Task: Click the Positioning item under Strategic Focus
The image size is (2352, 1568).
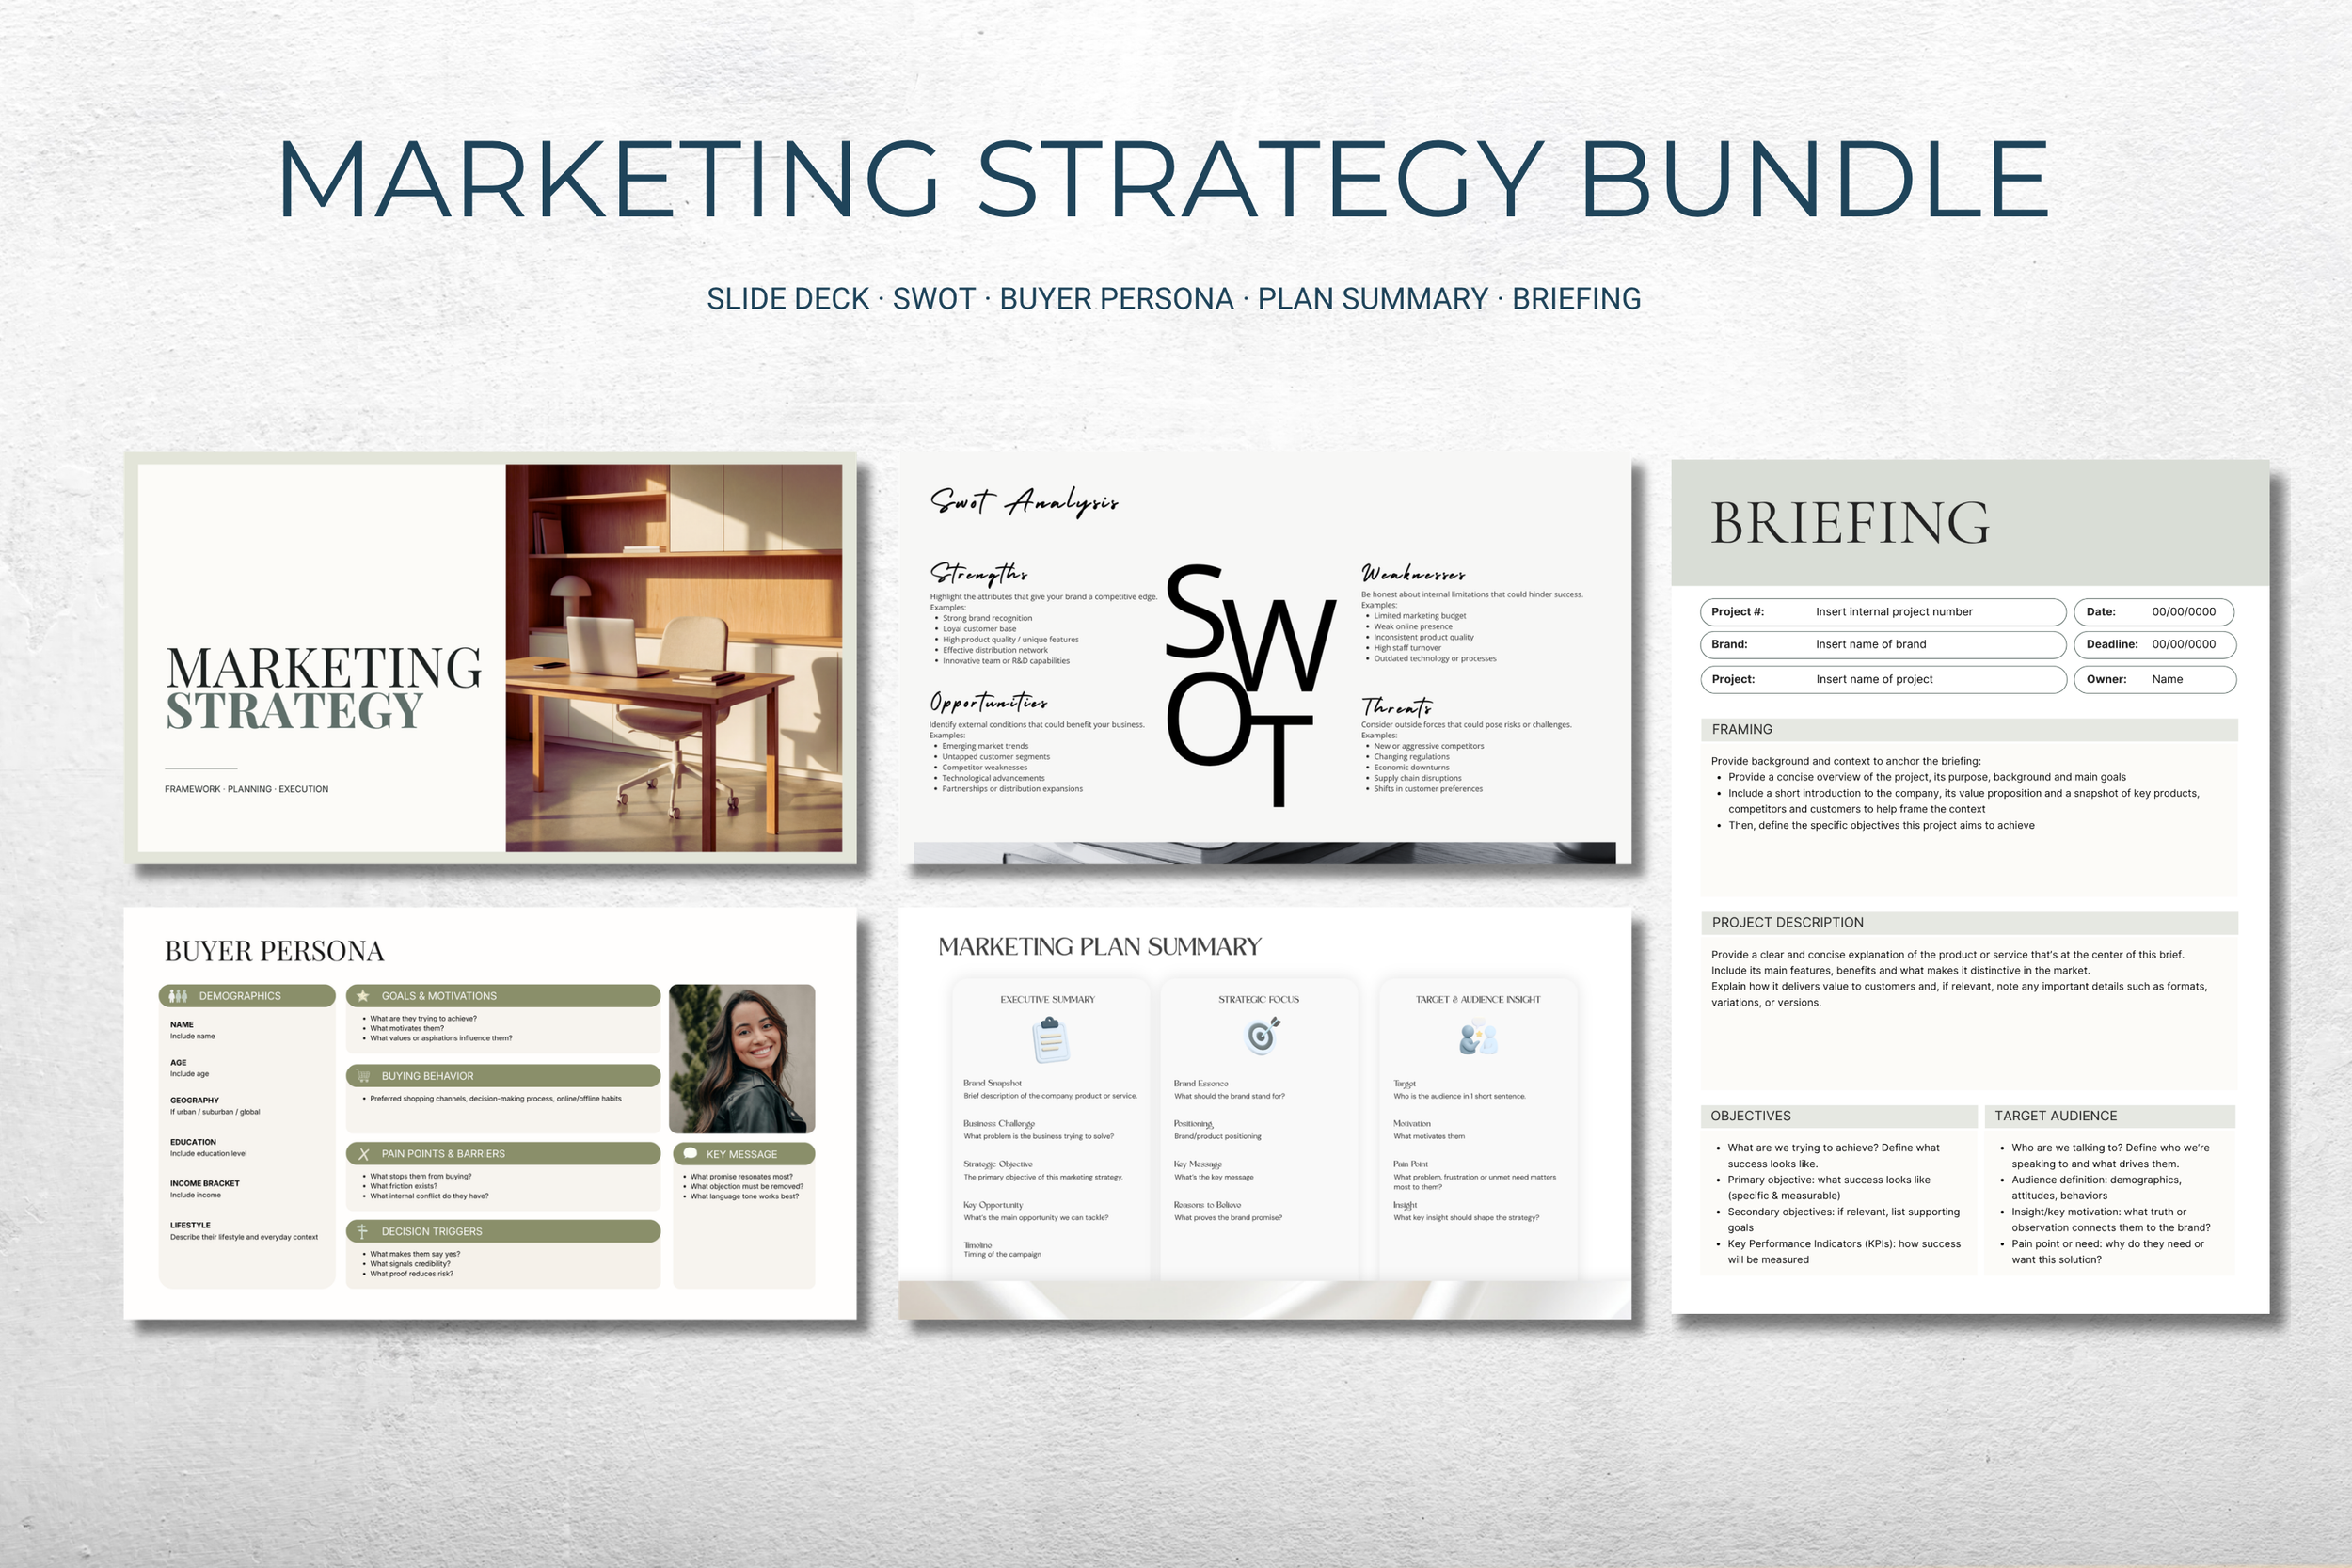Action: click(1193, 1124)
